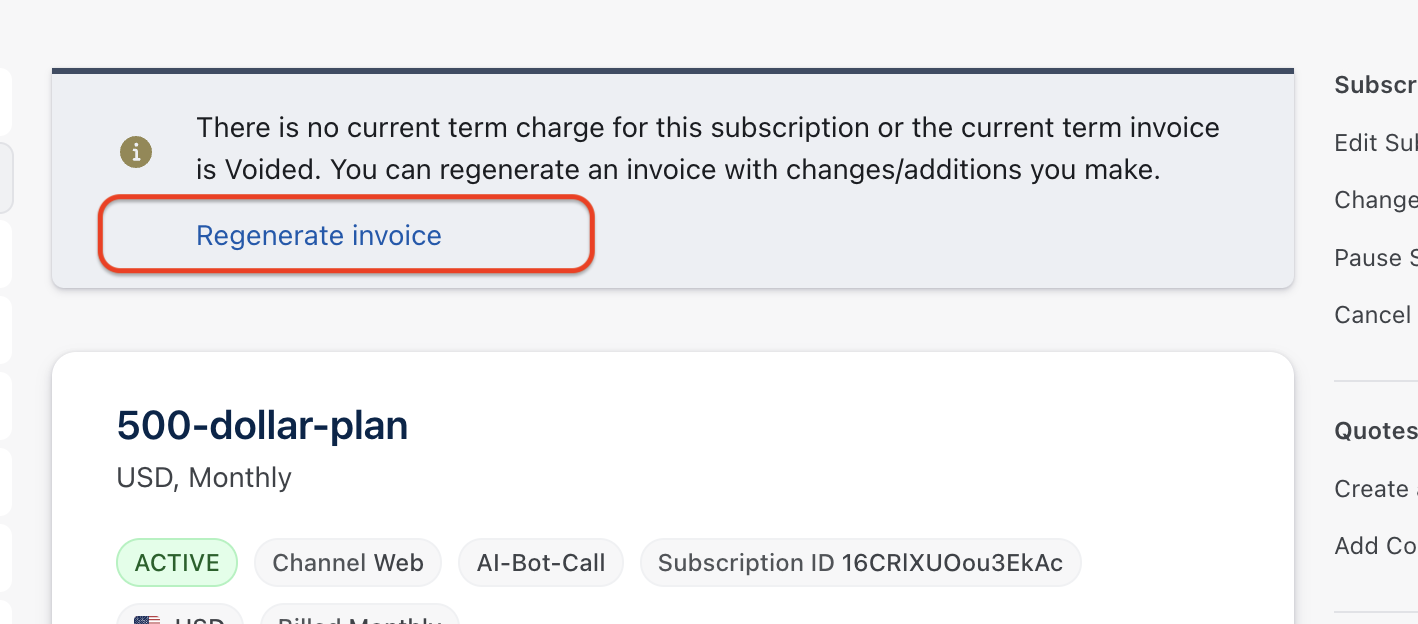The width and height of the screenshot is (1418, 624).
Task: Click the AI-Bot-Call tag
Action: pos(541,563)
